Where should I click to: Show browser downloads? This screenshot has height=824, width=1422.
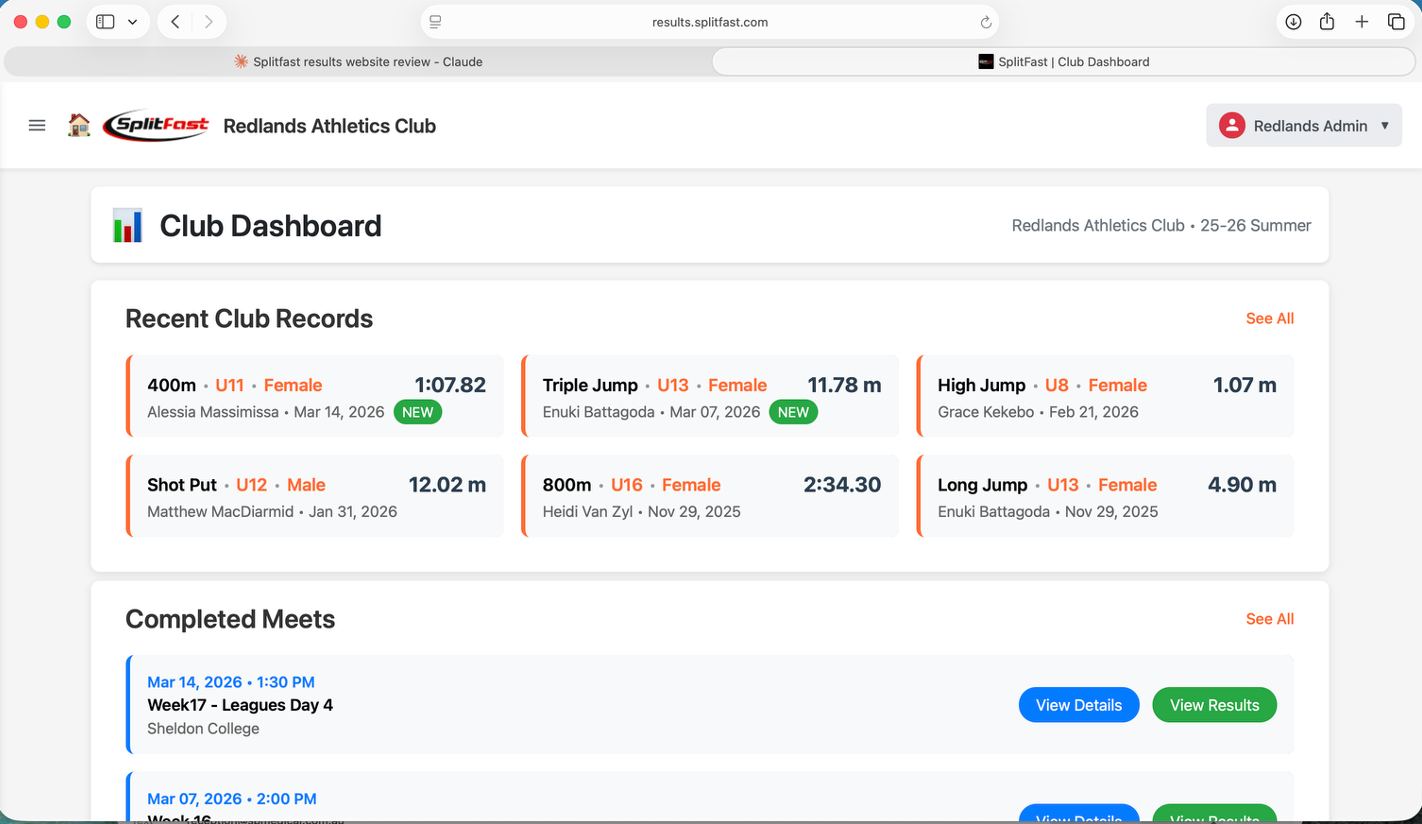(1293, 21)
